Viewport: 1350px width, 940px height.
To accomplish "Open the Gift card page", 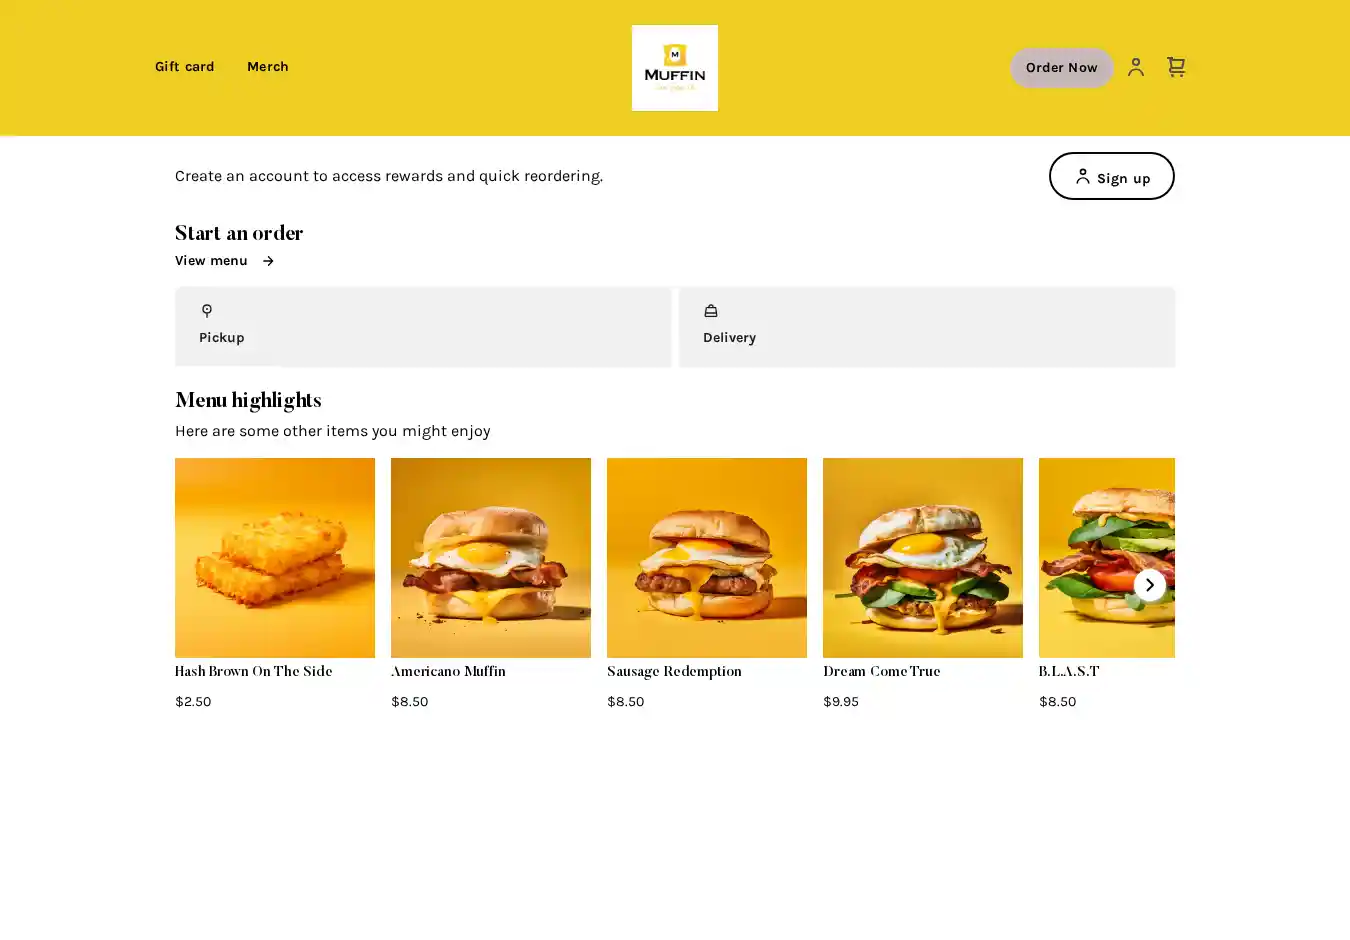I will 184,67.
